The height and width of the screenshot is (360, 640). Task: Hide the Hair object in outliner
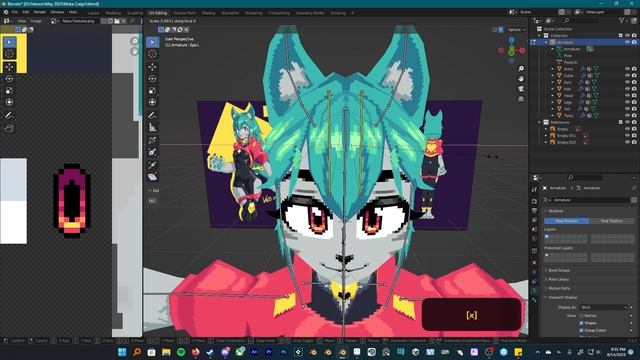627,89
